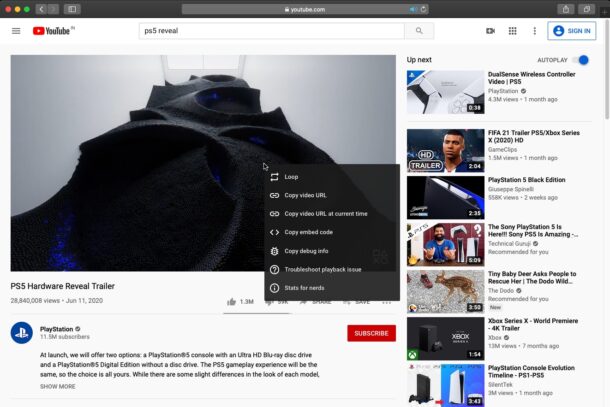
Task: Open the PlayStation channel avatar
Action: 21,333
